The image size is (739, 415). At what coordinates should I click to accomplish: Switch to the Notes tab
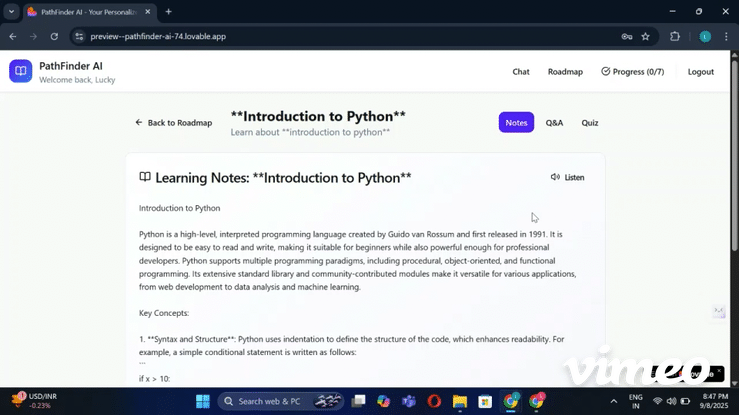(516, 122)
